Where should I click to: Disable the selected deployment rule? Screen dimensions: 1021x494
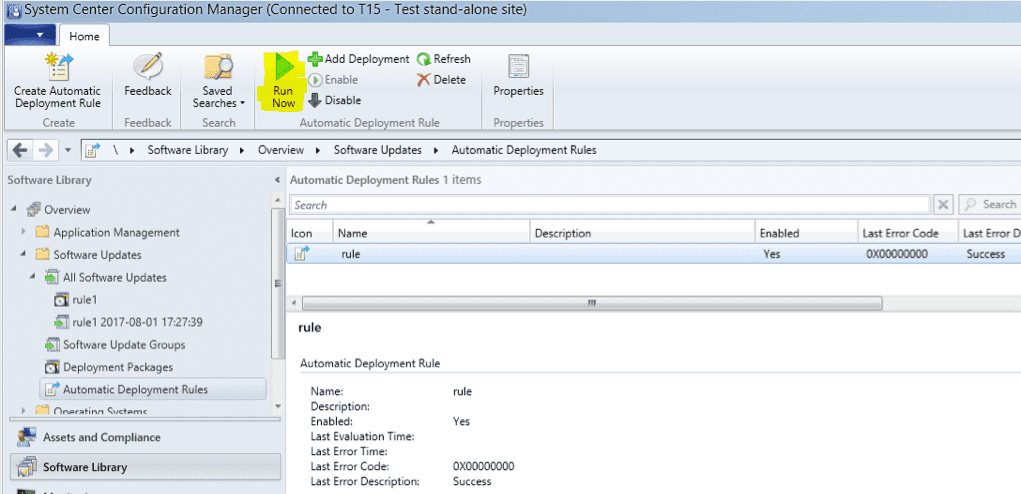pos(334,100)
